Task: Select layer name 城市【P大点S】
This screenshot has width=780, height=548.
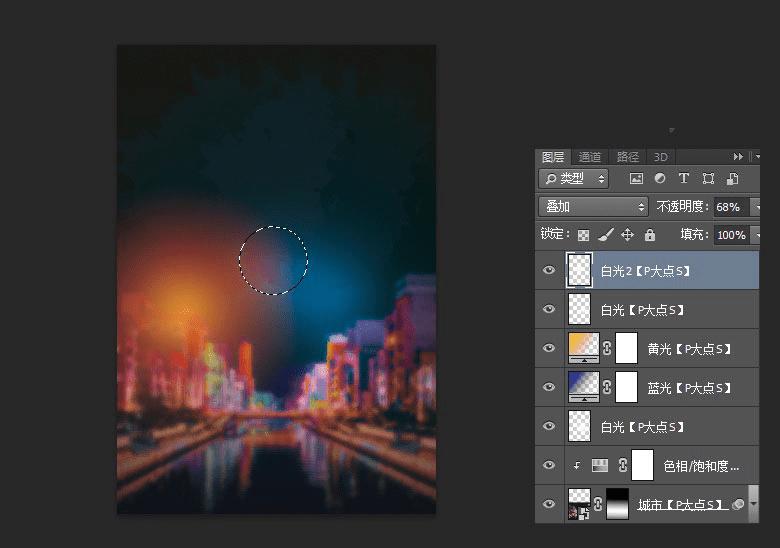Action: pyautogui.click(x=680, y=504)
